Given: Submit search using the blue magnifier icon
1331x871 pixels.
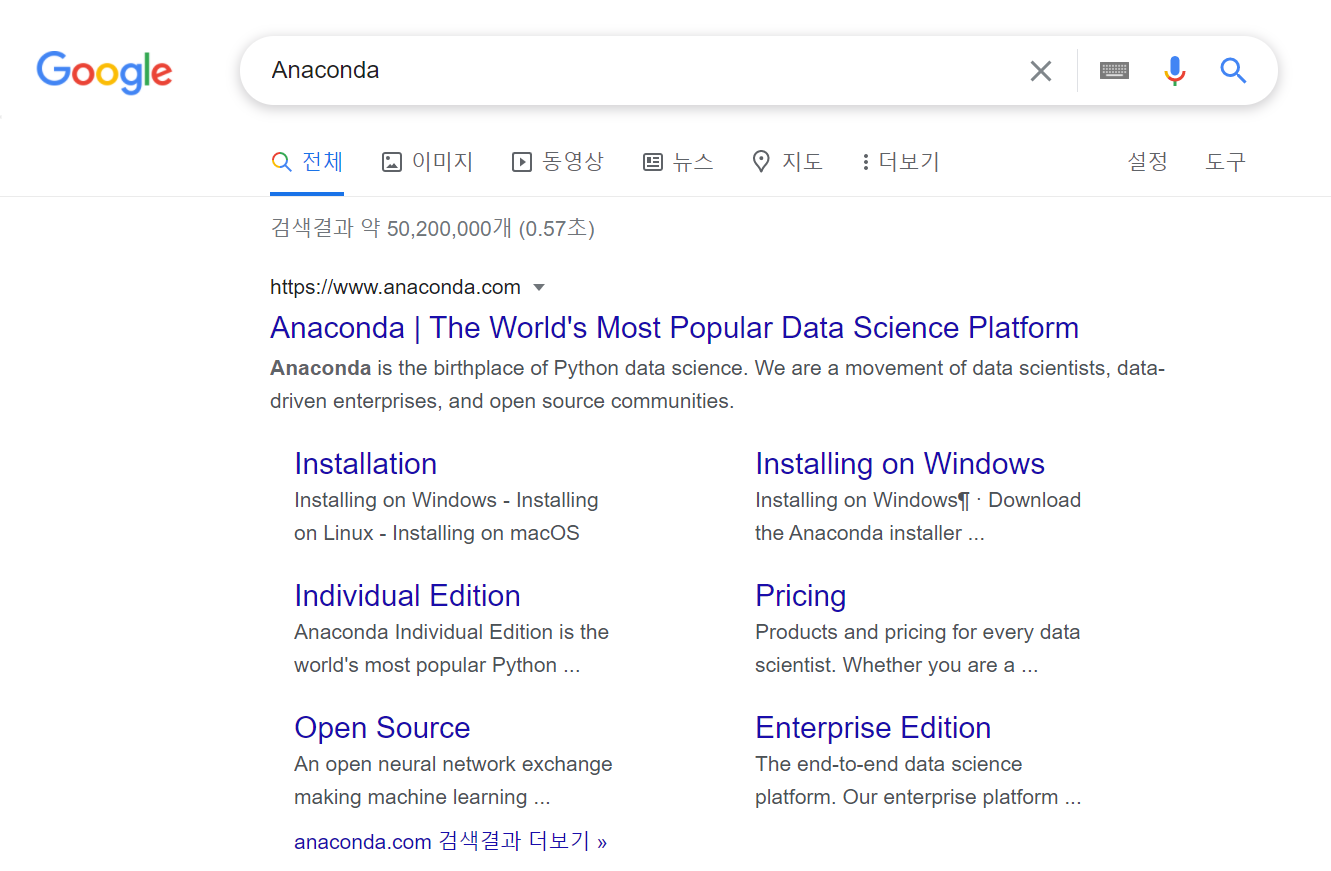Looking at the screenshot, I should pos(1233,70).
